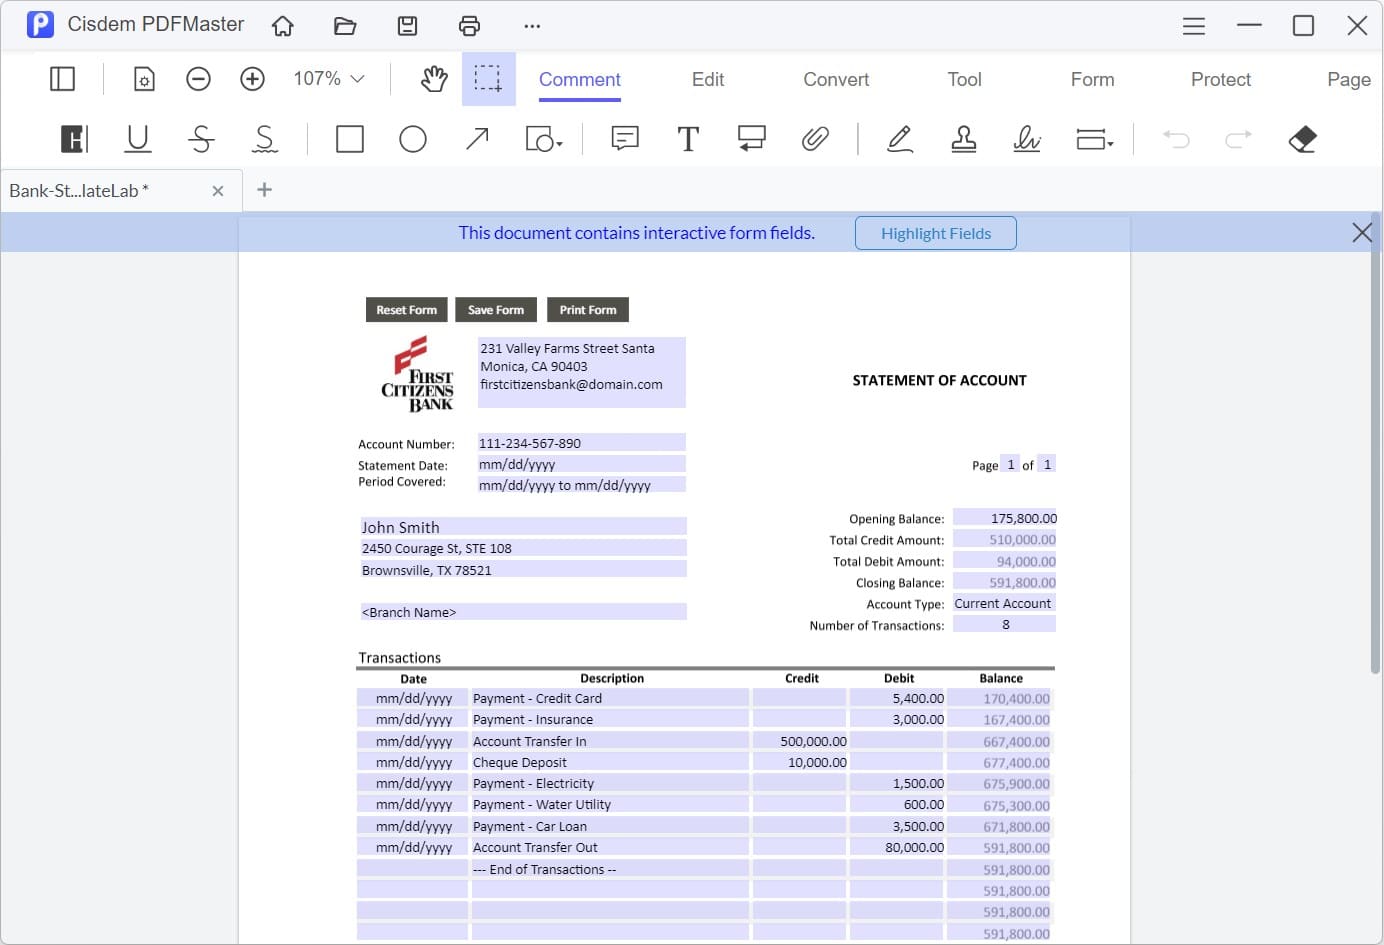Expand the shape tool options
1384x945 pixels.
pyautogui.click(x=545, y=139)
